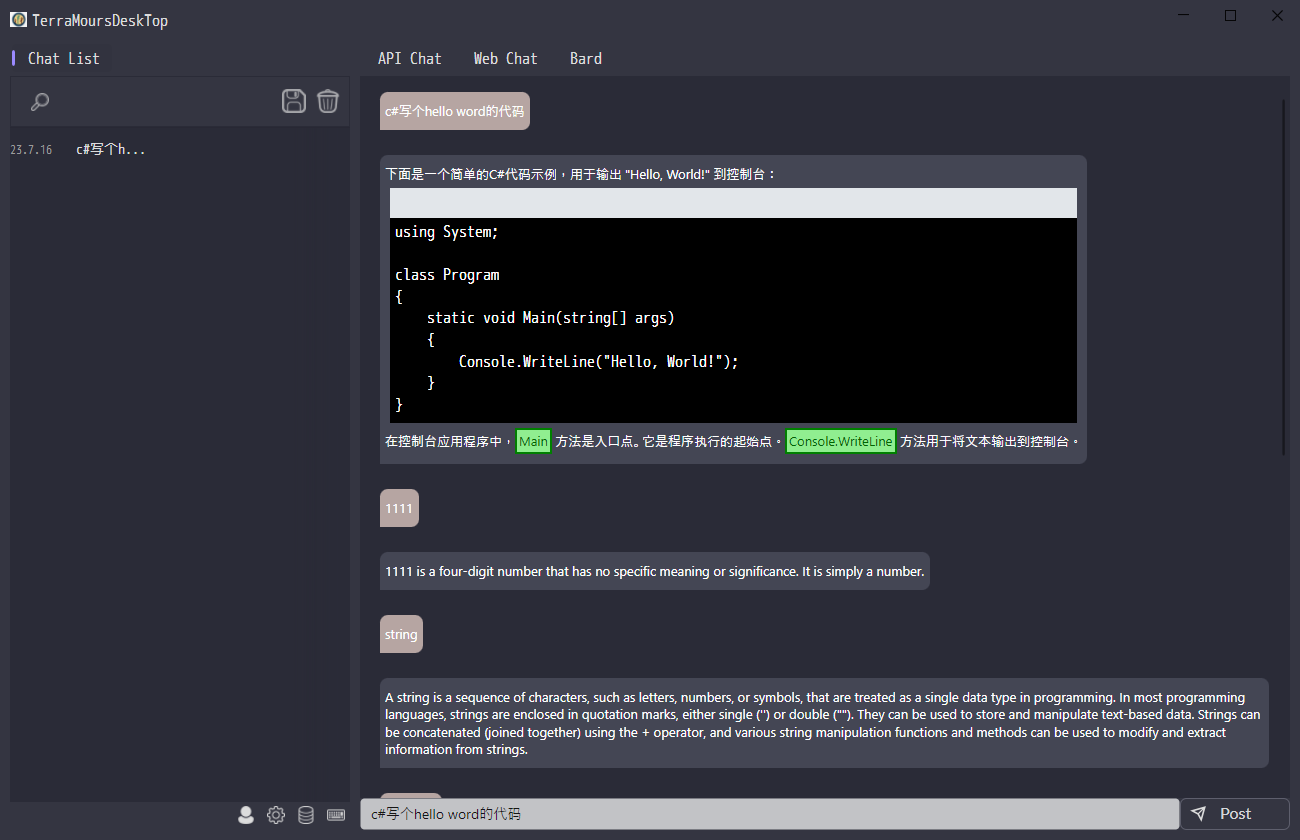Open the user profile icon
The width and height of the screenshot is (1300, 840).
point(246,814)
